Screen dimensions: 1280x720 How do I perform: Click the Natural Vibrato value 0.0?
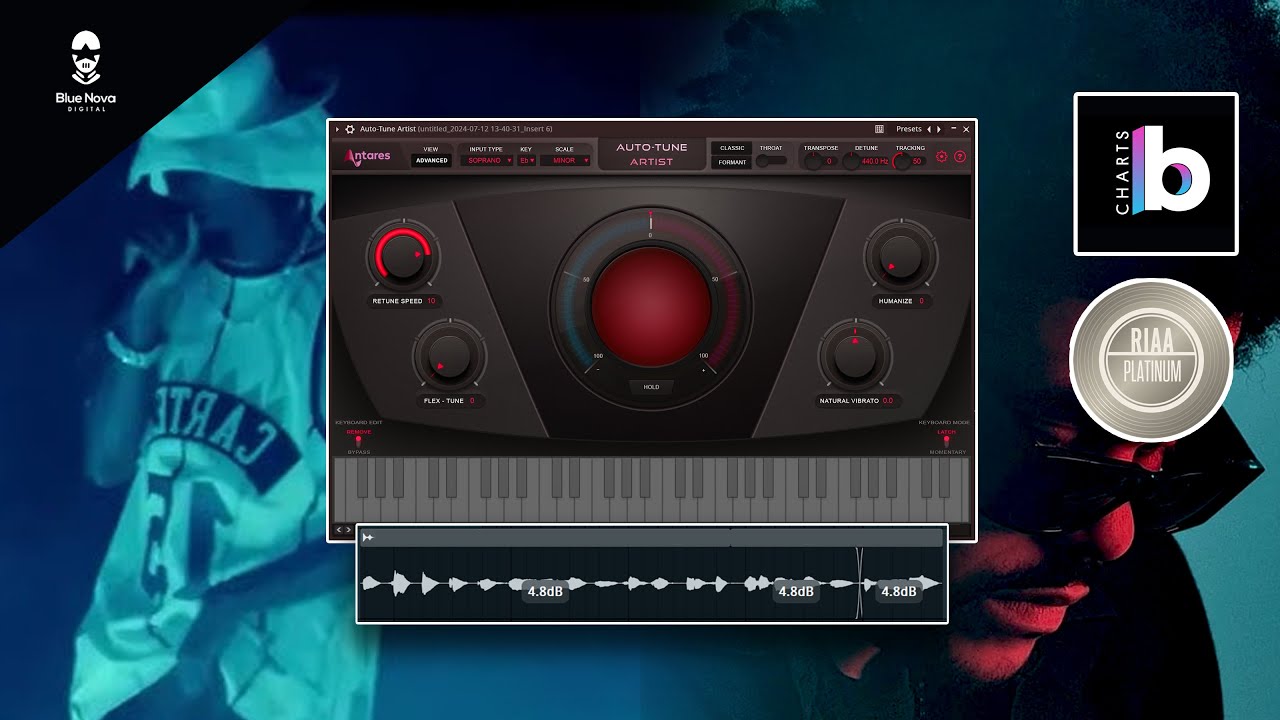click(888, 400)
